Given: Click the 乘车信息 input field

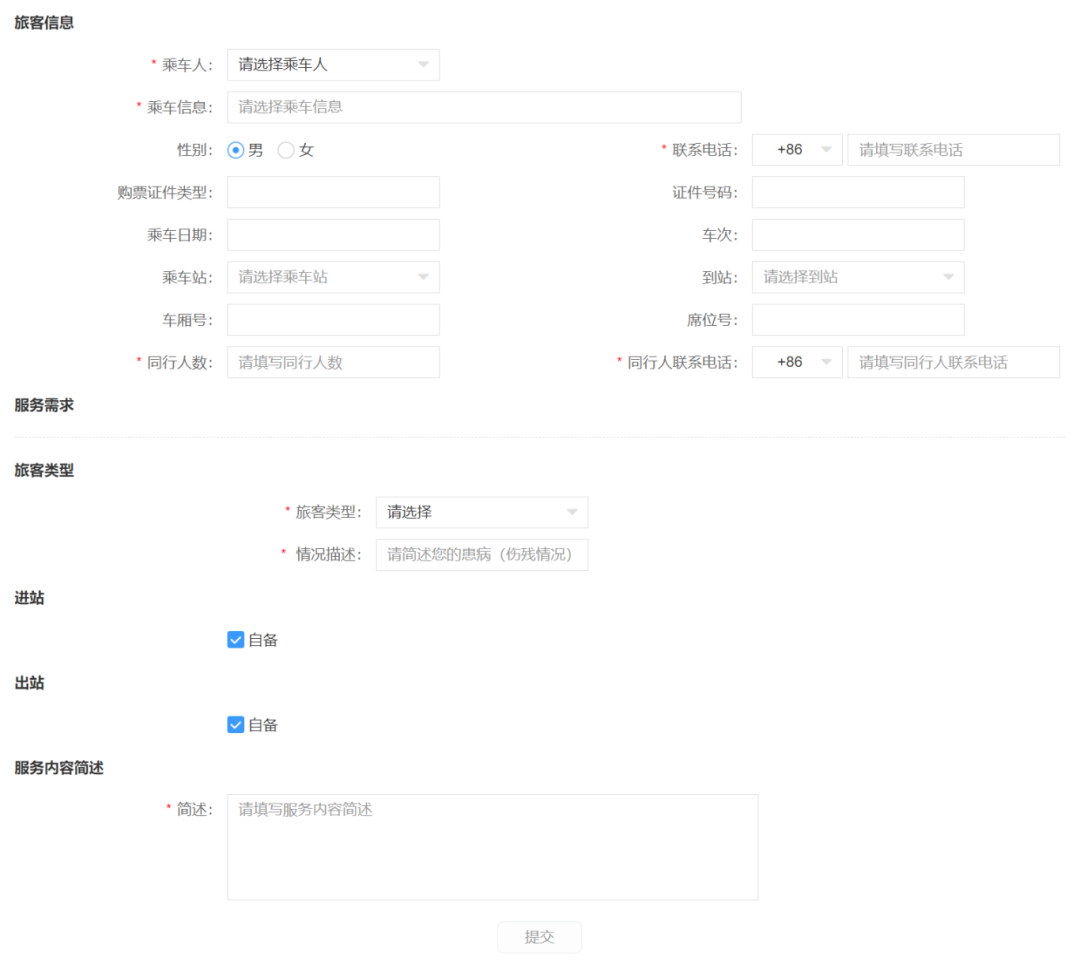Looking at the screenshot, I should coord(484,107).
